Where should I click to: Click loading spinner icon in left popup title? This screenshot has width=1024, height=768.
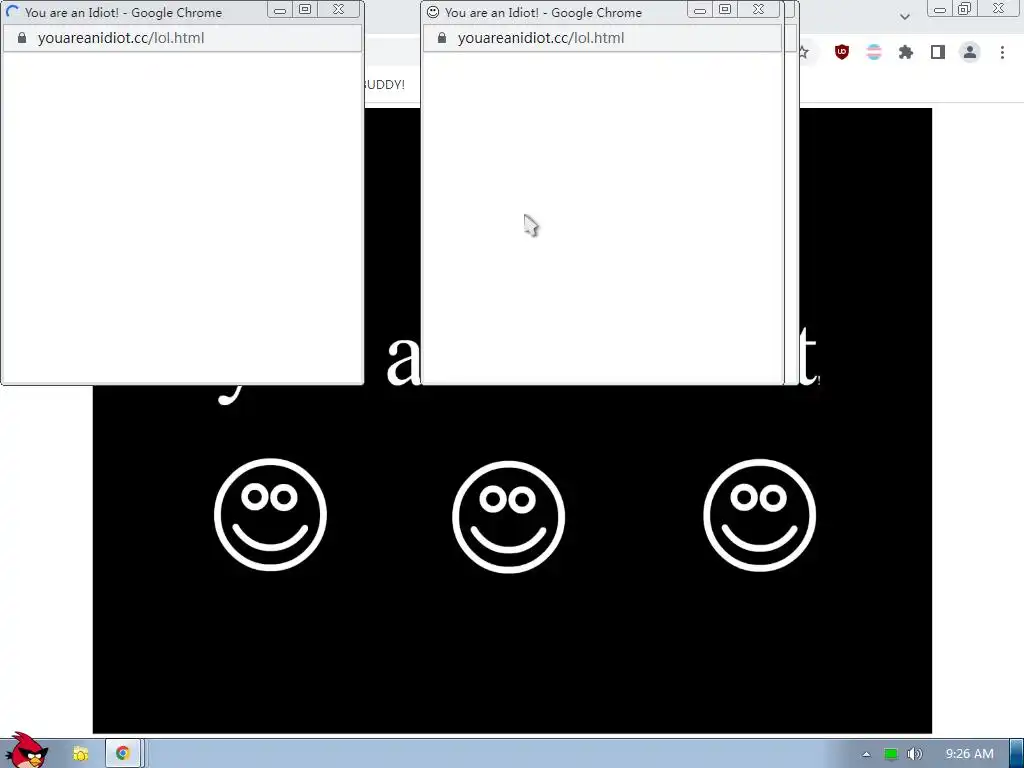point(12,12)
